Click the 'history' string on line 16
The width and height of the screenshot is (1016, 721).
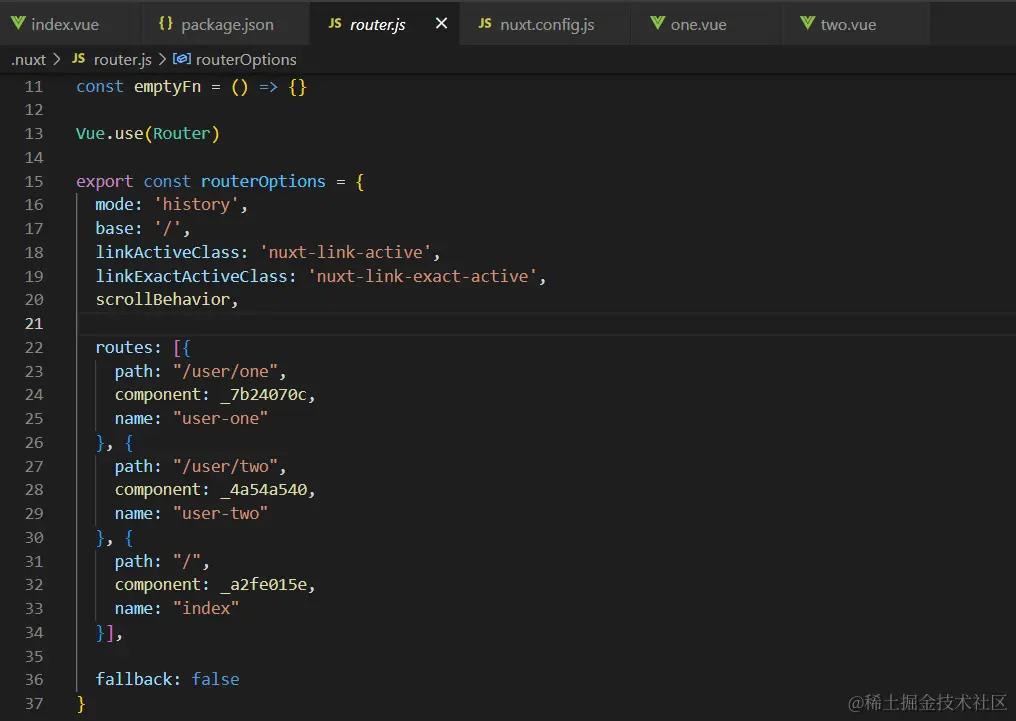click(196, 205)
